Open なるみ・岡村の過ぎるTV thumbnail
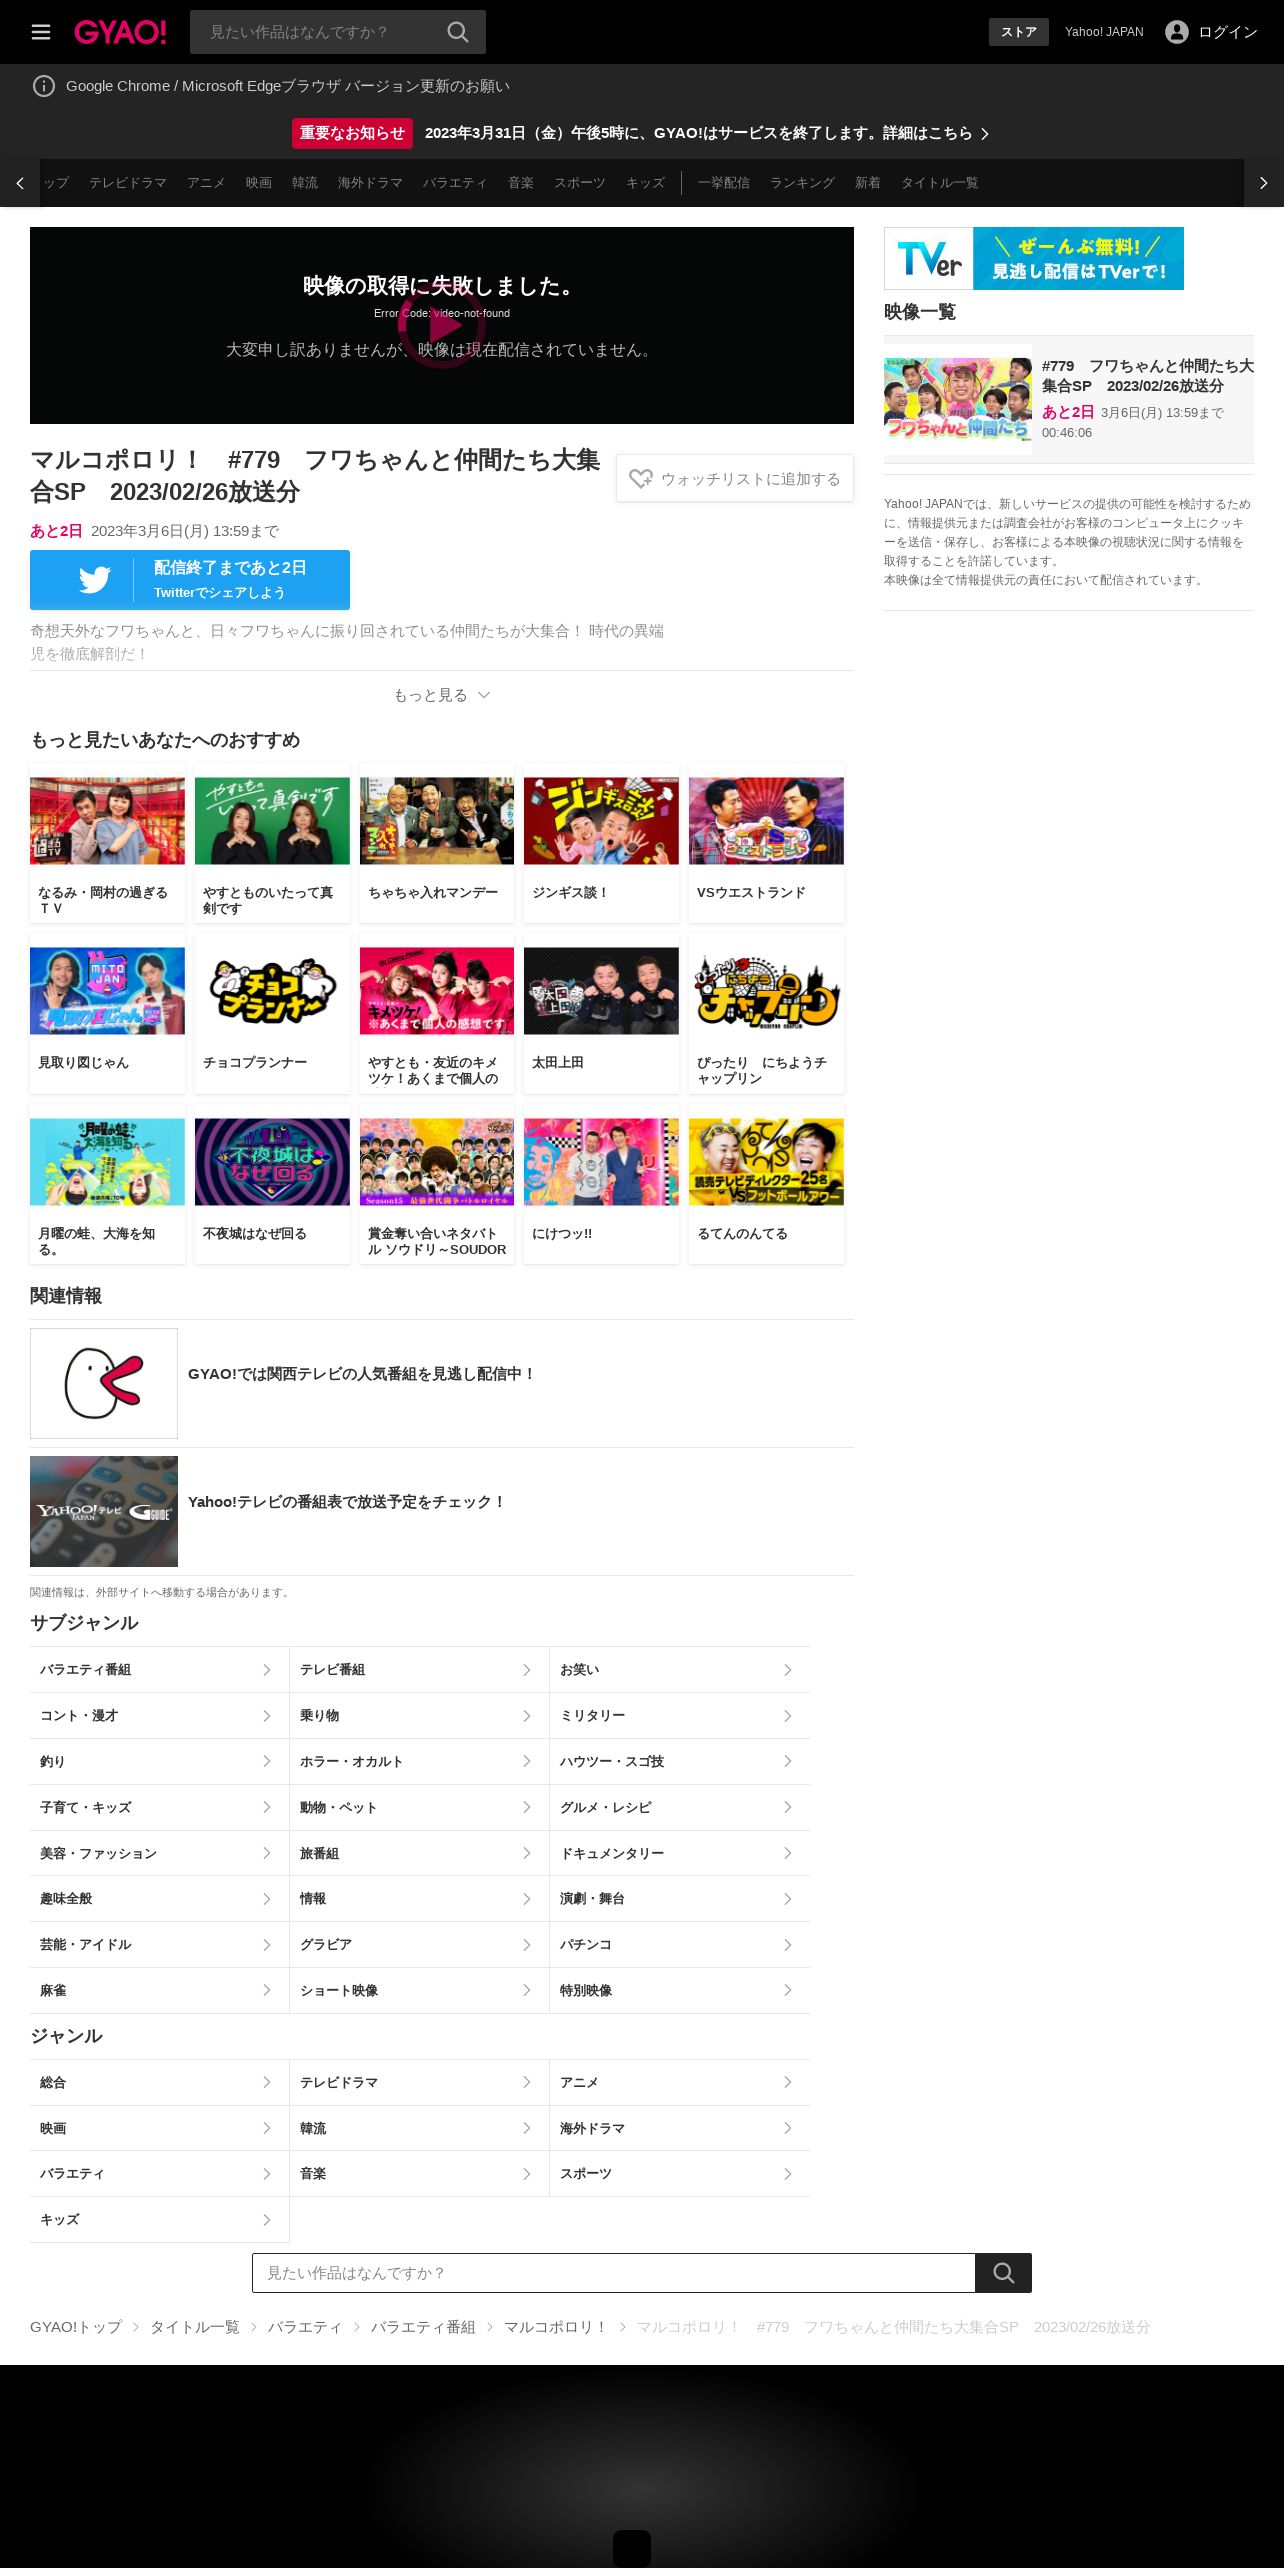The width and height of the screenshot is (1284, 2568). 107,821
